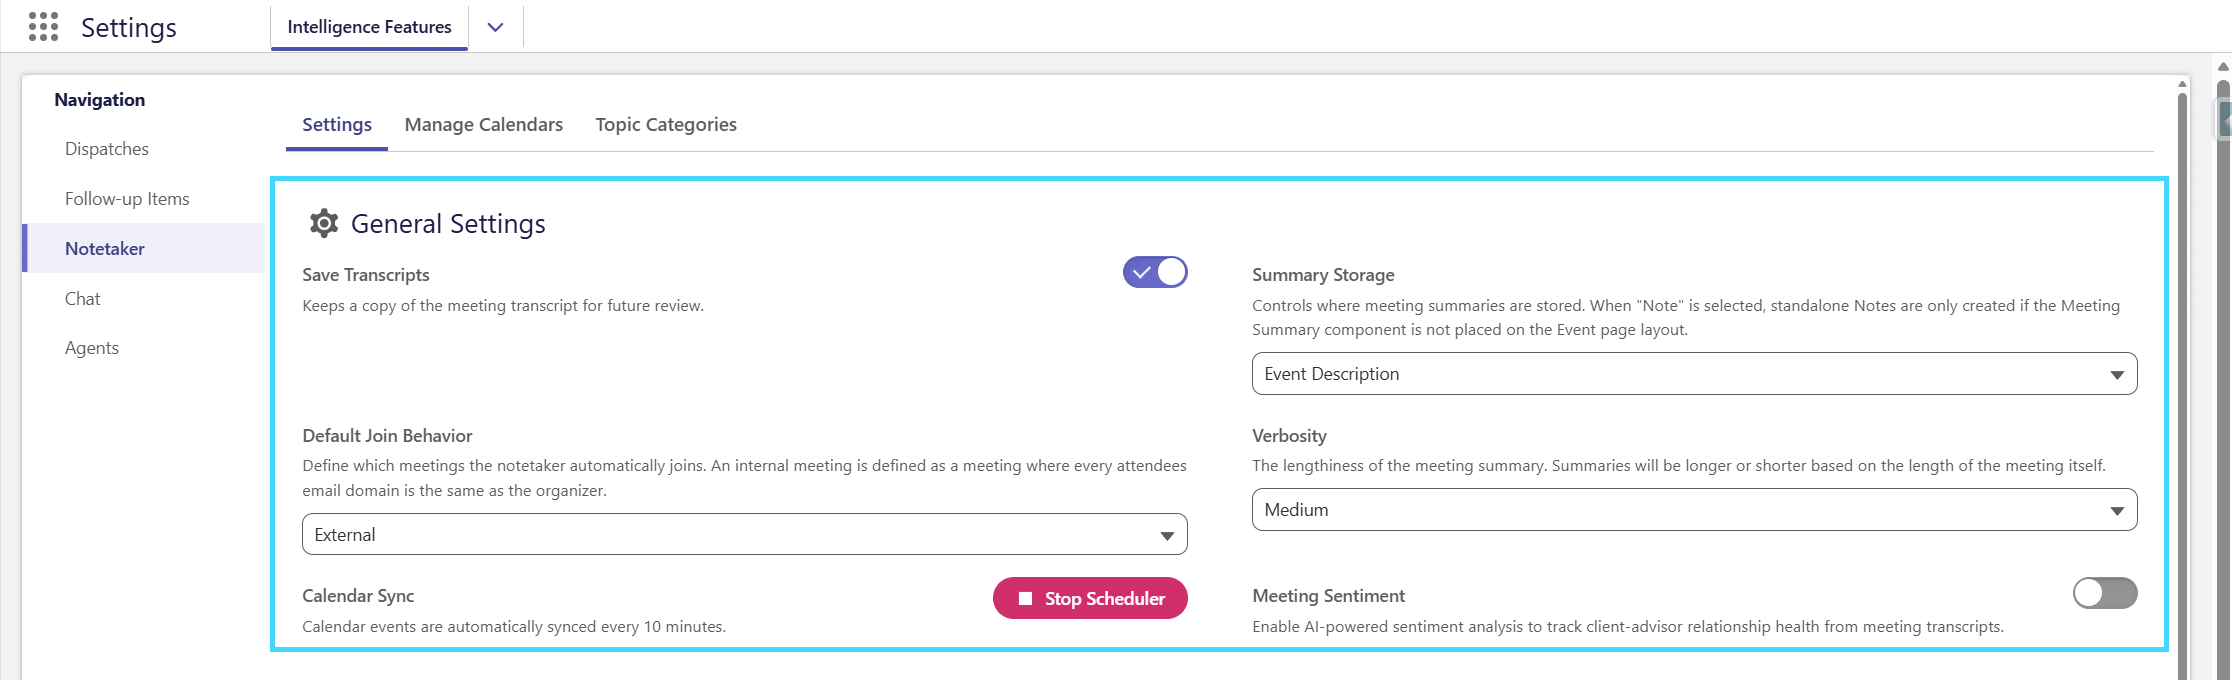Open the External join behavior combo box
Image resolution: width=2232 pixels, height=680 pixels.
pos(744,534)
